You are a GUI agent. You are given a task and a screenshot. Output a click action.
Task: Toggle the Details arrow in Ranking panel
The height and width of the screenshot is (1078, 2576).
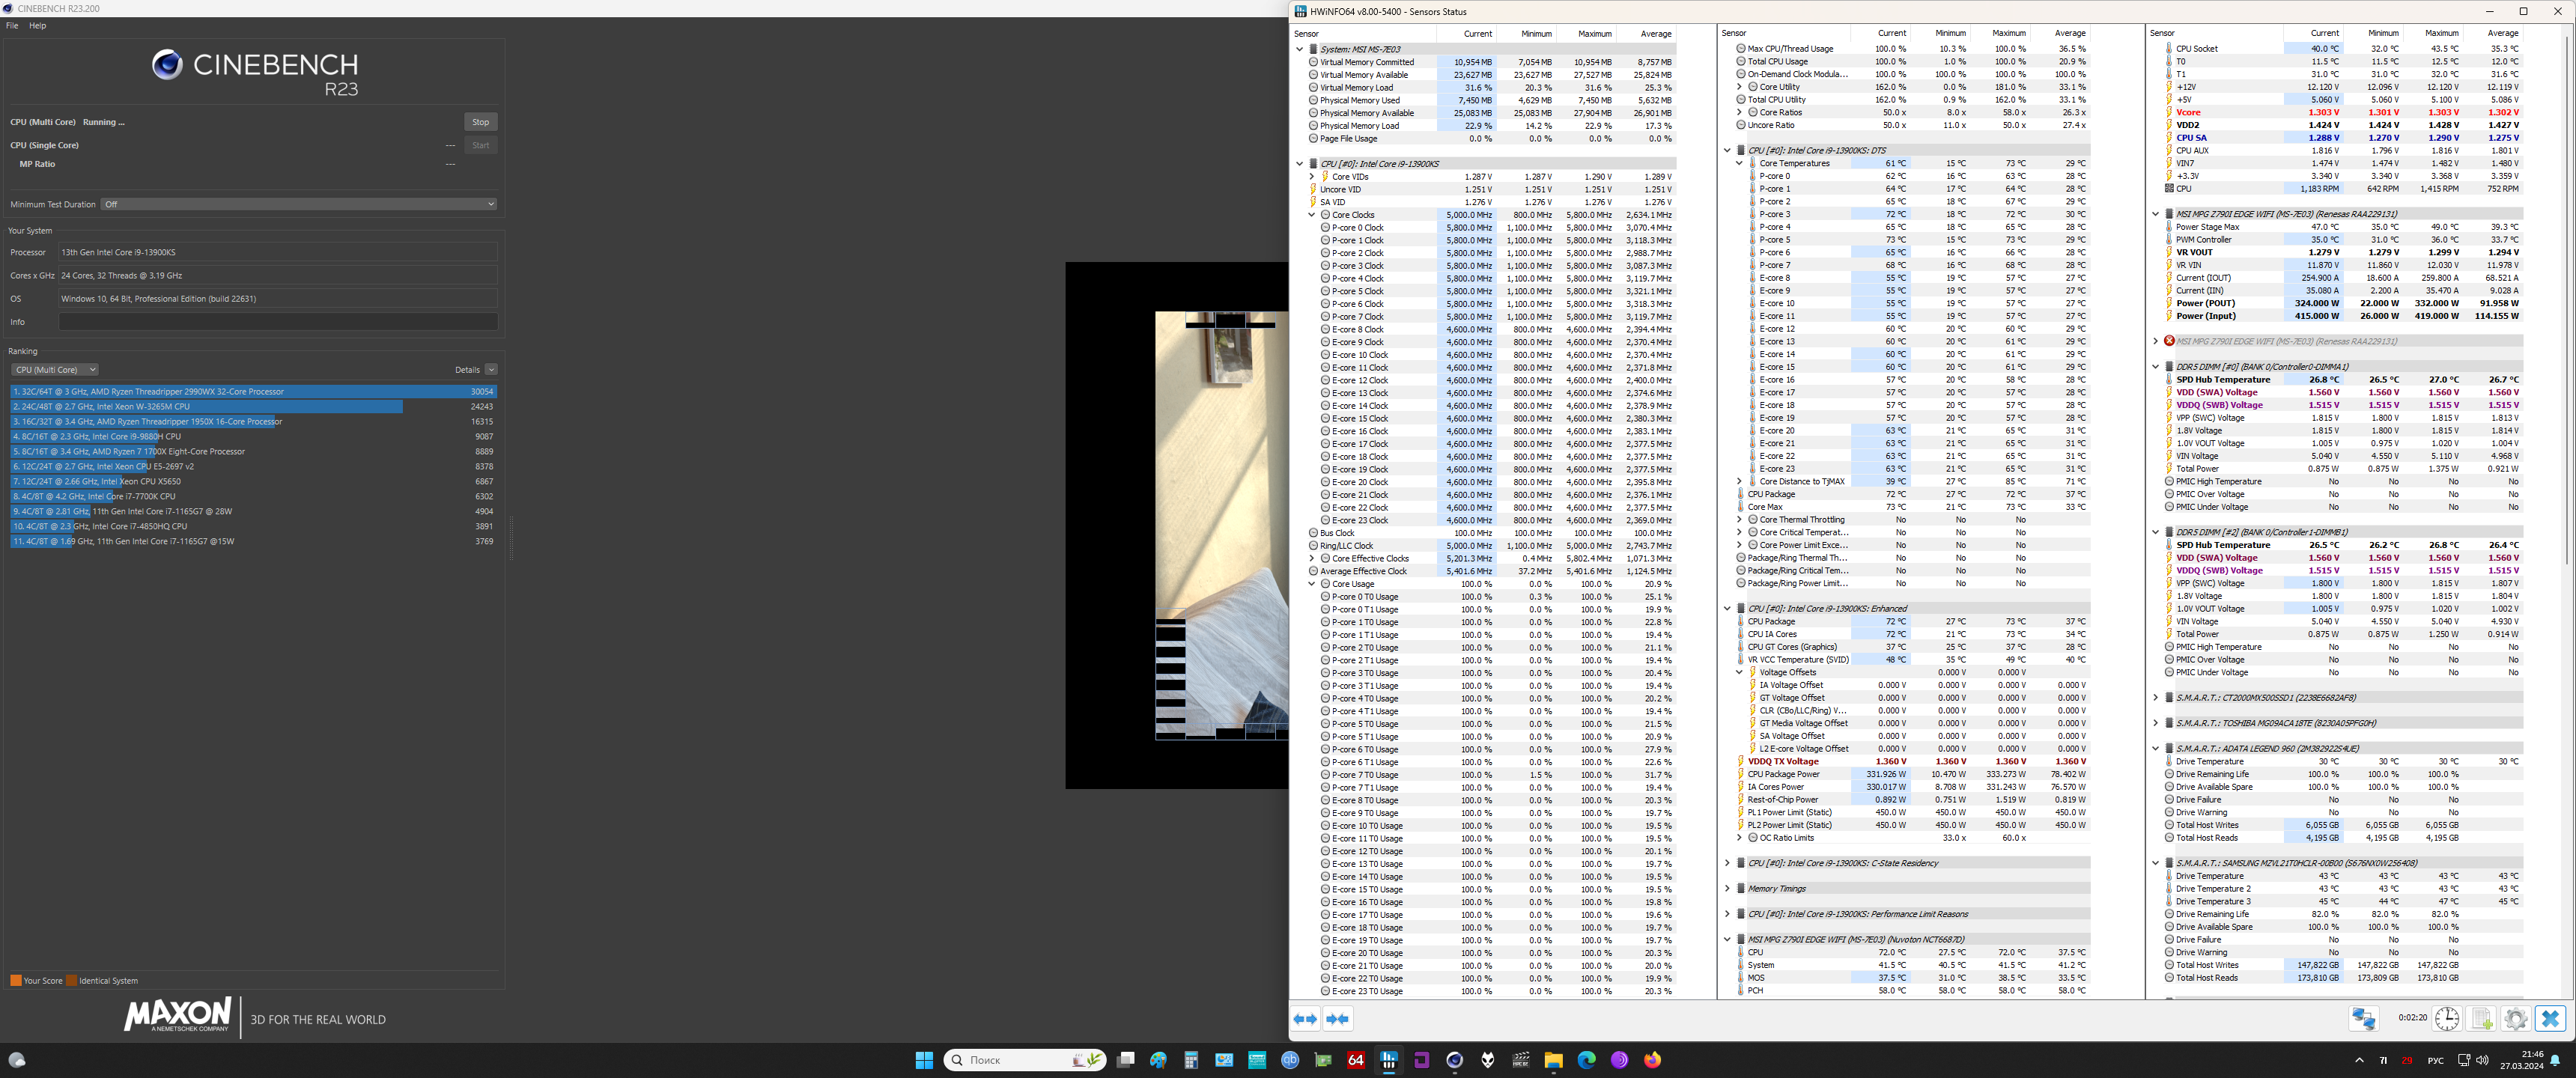[x=491, y=370]
